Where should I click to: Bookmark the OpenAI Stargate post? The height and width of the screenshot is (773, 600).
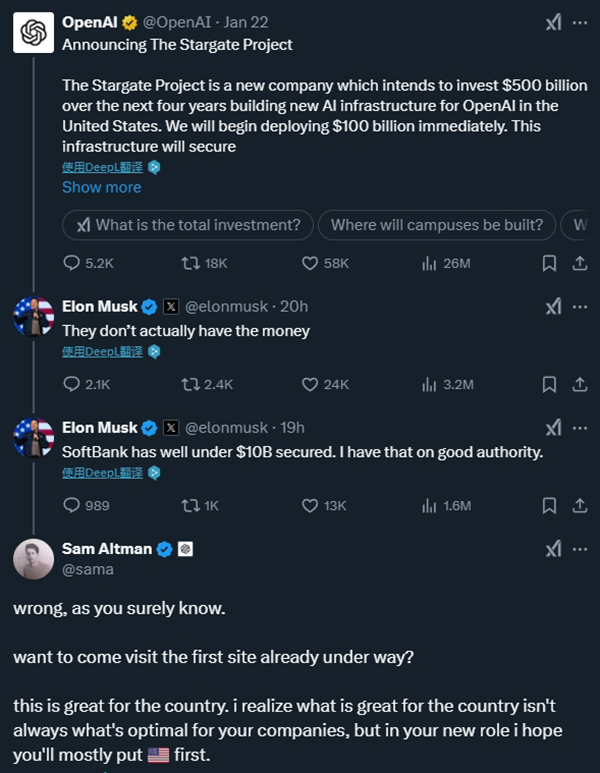[549, 263]
